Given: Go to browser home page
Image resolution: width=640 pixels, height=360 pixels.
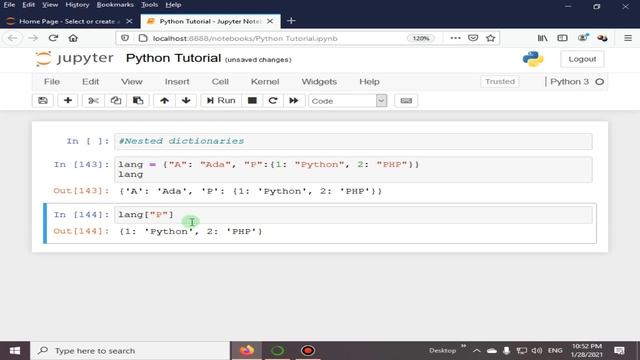Looking at the screenshot, I should (x=73, y=38).
